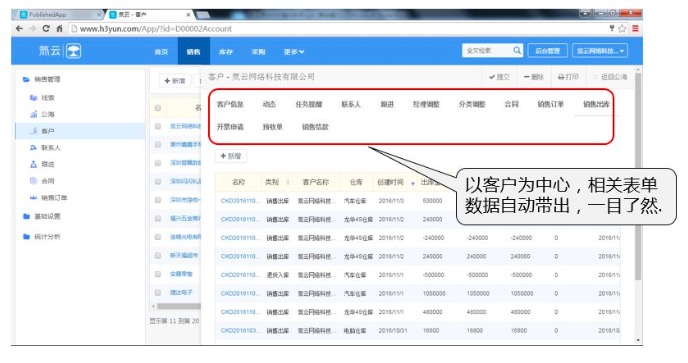Open the 分类调整 tab
The width and height of the screenshot is (688, 363).
point(472,104)
